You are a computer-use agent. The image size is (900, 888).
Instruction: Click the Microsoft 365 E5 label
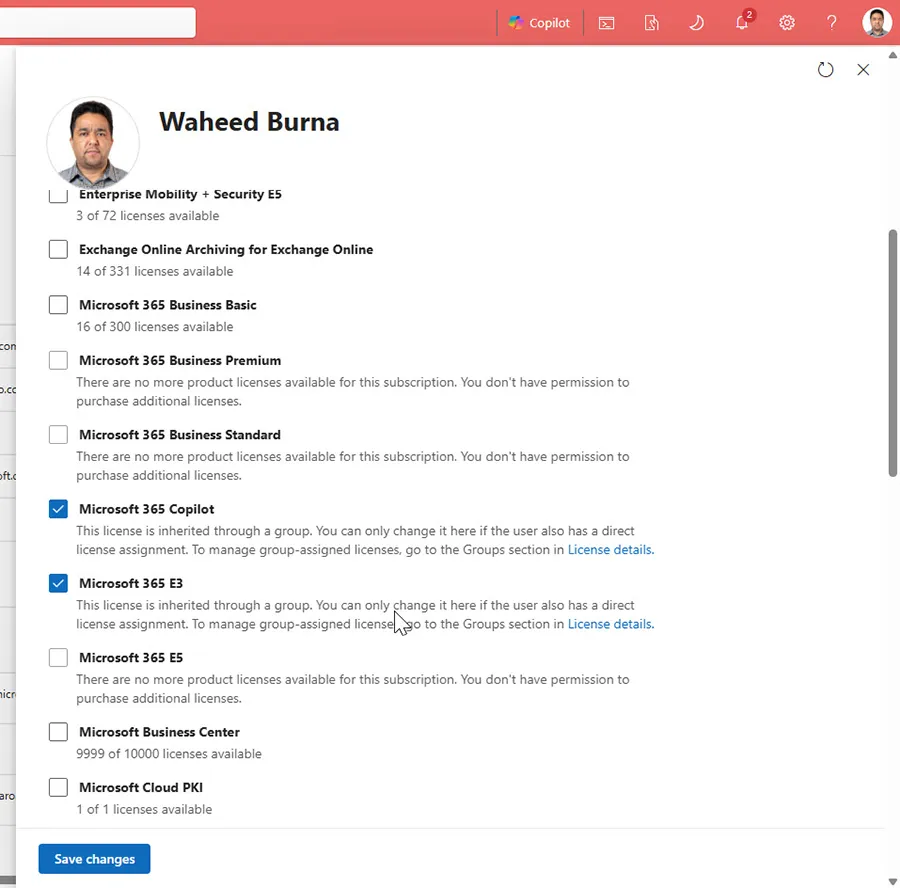tap(131, 658)
